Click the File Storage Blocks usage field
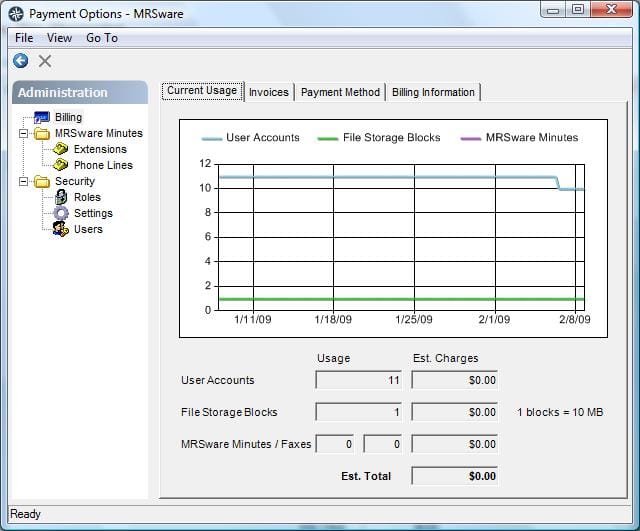Viewport: 640px width, 531px height. coord(358,412)
